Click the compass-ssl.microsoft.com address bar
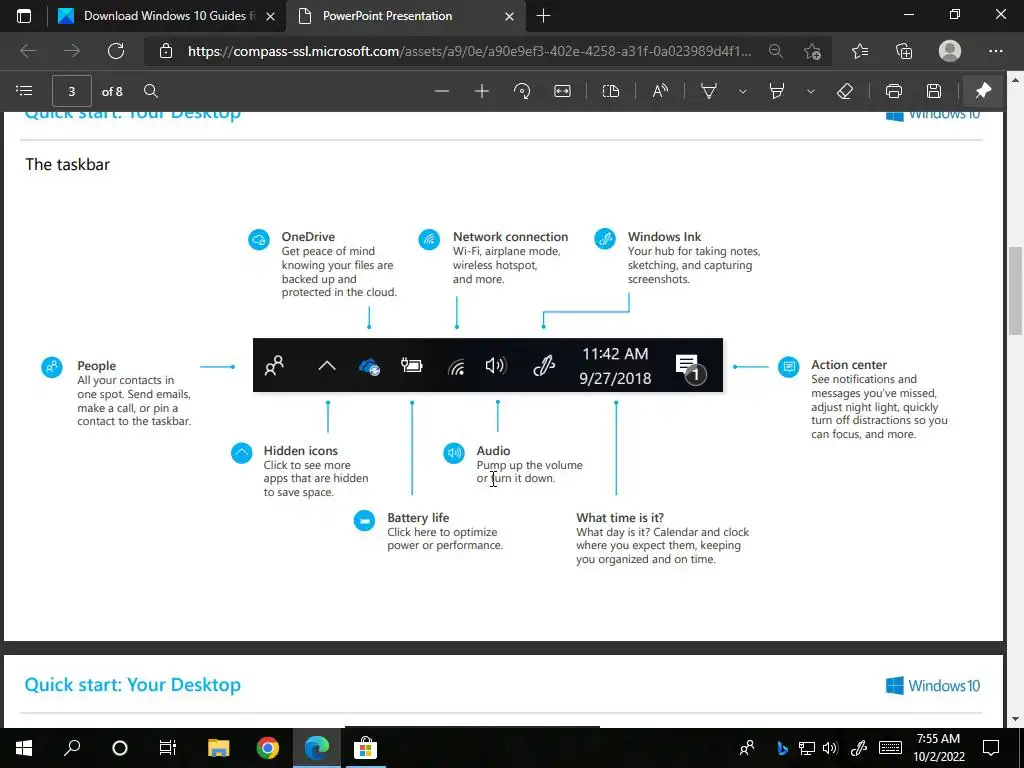This screenshot has width=1024, height=768. [x=469, y=51]
